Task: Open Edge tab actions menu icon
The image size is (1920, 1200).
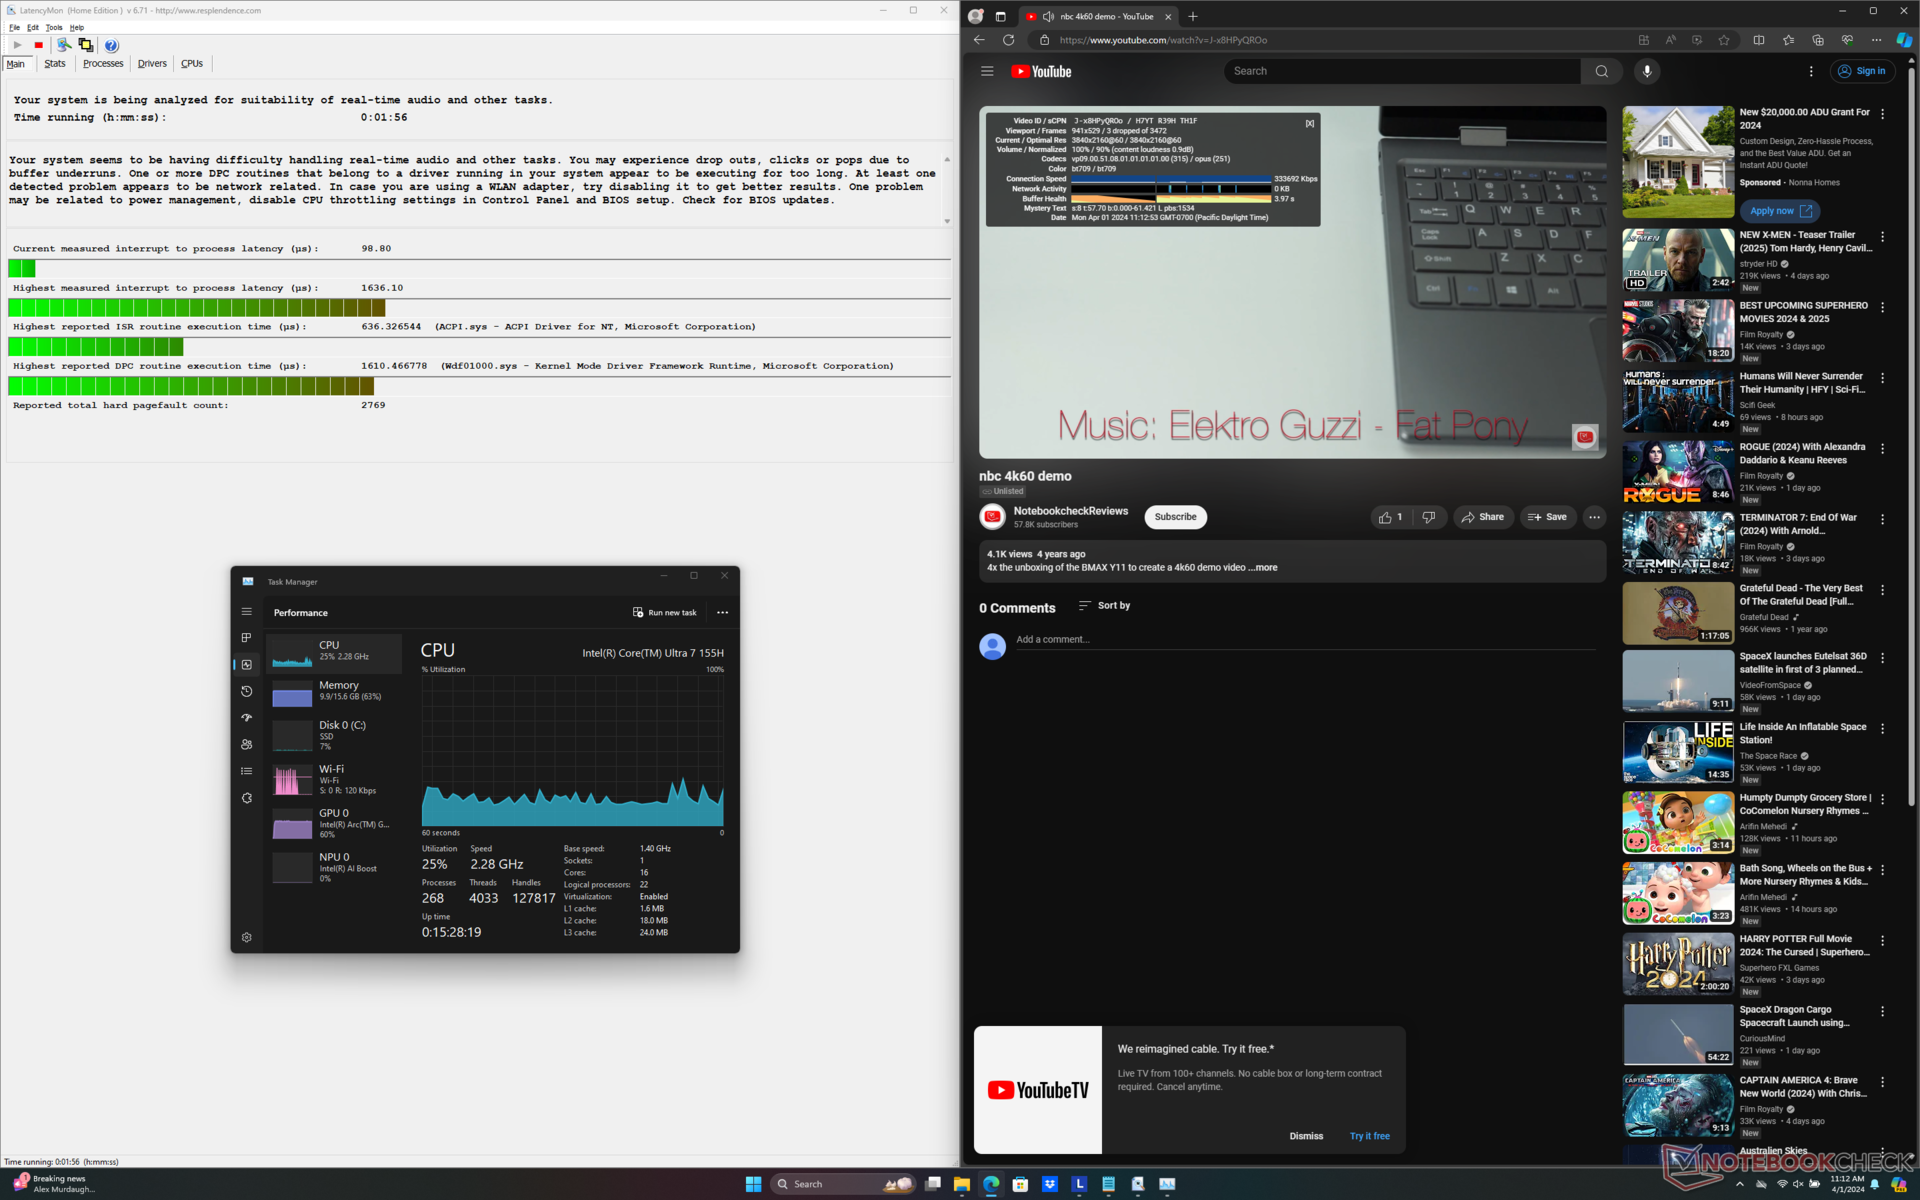Action: tap(1000, 16)
